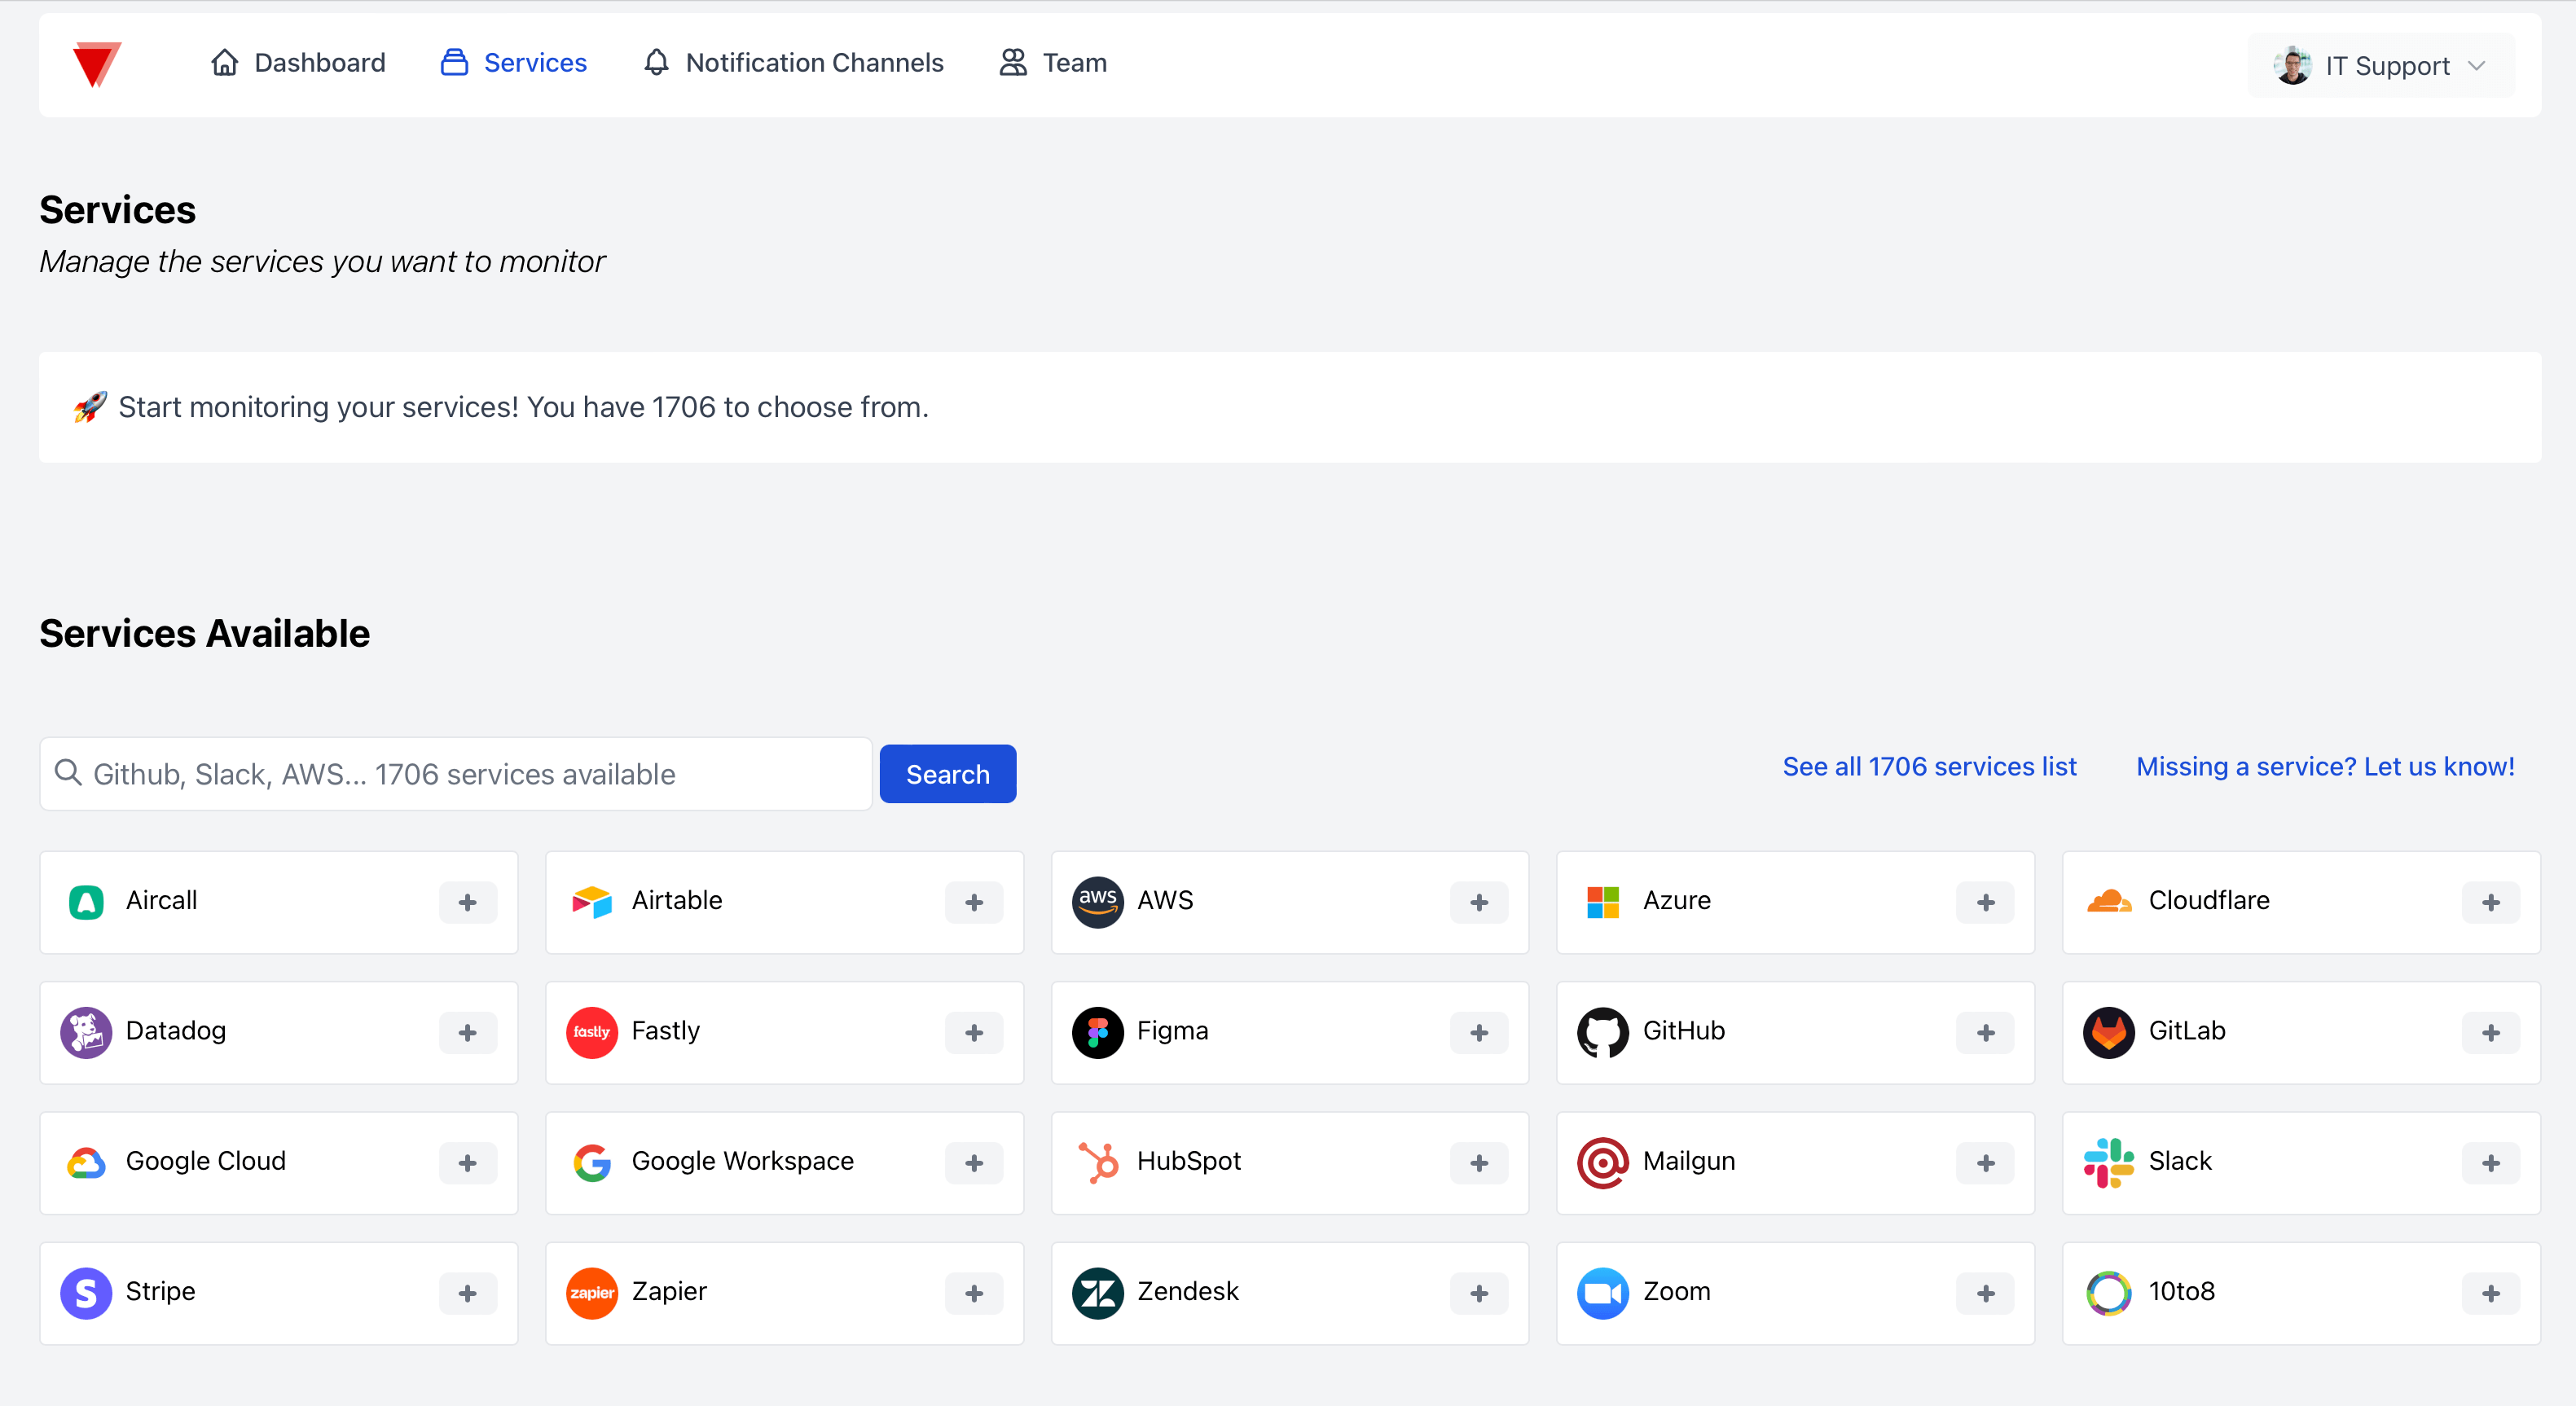Click the Fastly red logo icon
The image size is (2576, 1406).
click(x=592, y=1032)
